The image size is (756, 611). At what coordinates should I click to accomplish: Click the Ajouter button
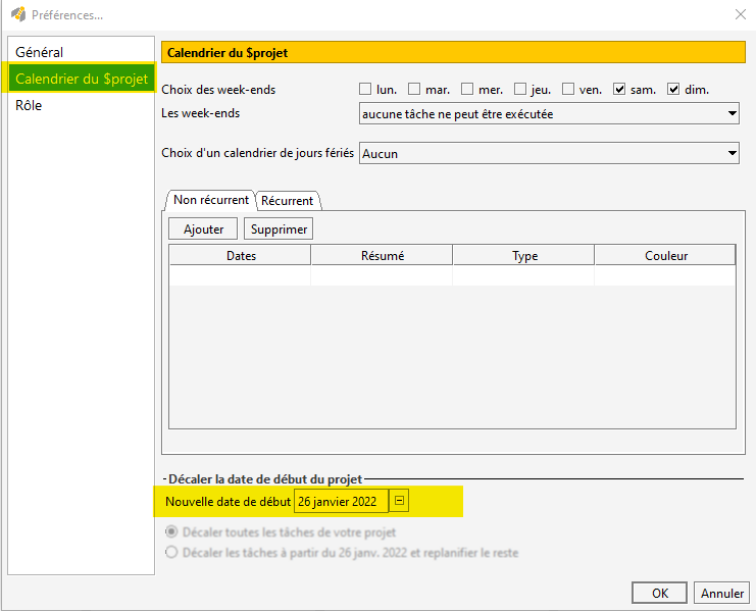pos(203,229)
